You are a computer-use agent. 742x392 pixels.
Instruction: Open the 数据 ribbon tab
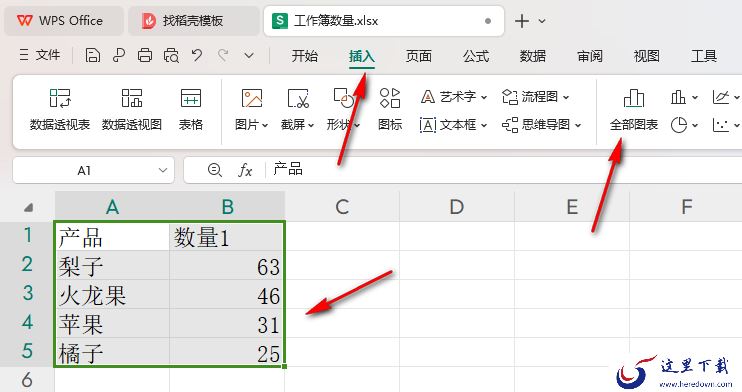pyautogui.click(x=533, y=56)
